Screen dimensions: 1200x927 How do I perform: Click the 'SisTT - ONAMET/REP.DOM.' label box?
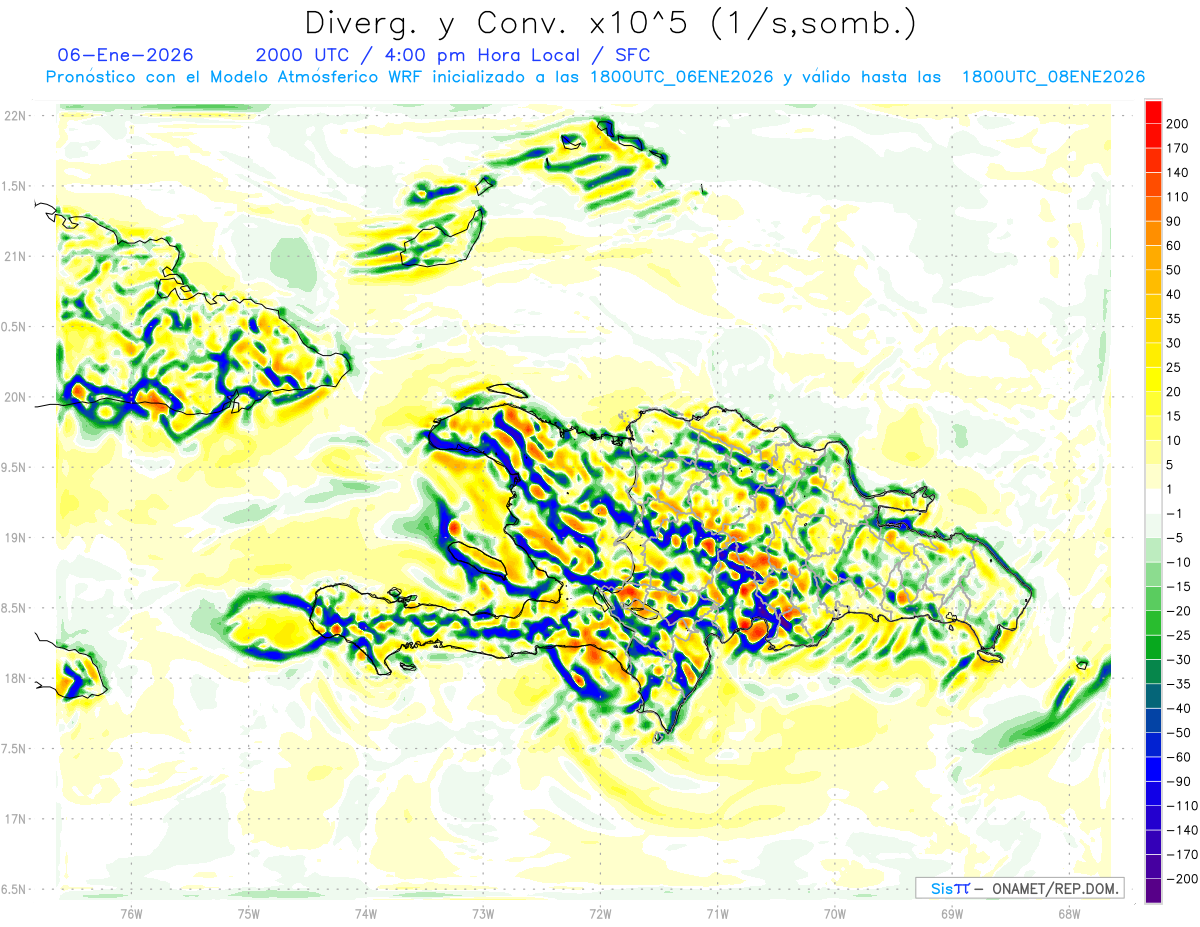pos(1020,888)
